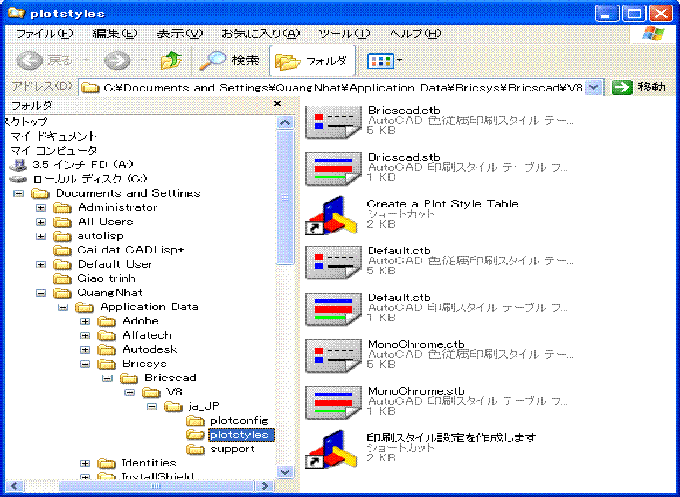Collapse the Application Data node
The image size is (680, 497).
click(63, 307)
